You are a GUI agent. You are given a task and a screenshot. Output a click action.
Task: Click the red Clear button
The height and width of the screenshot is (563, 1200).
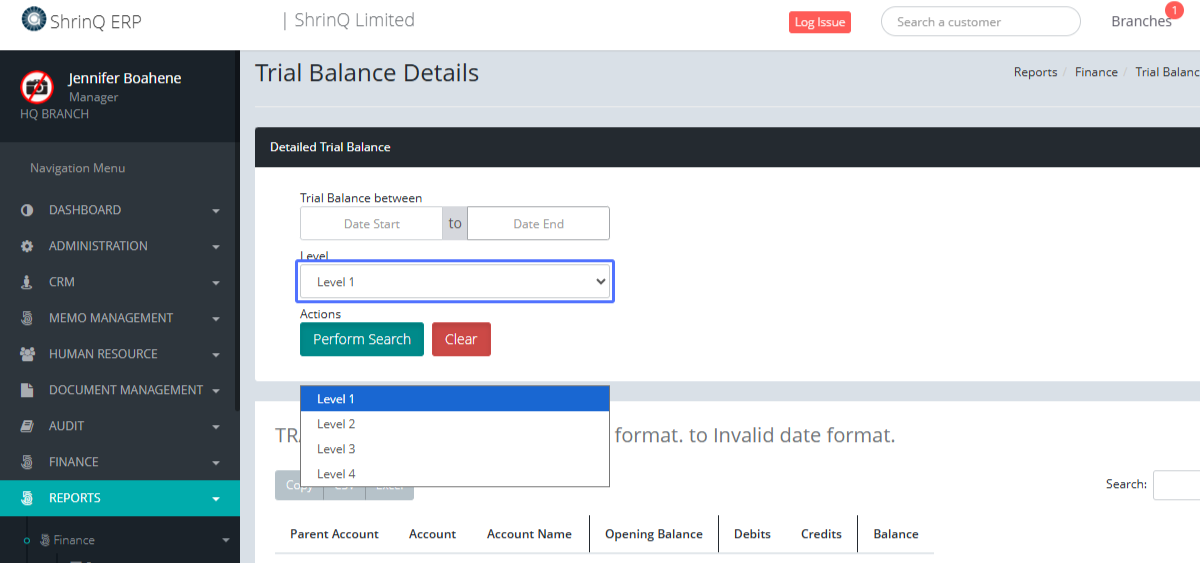click(x=461, y=339)
